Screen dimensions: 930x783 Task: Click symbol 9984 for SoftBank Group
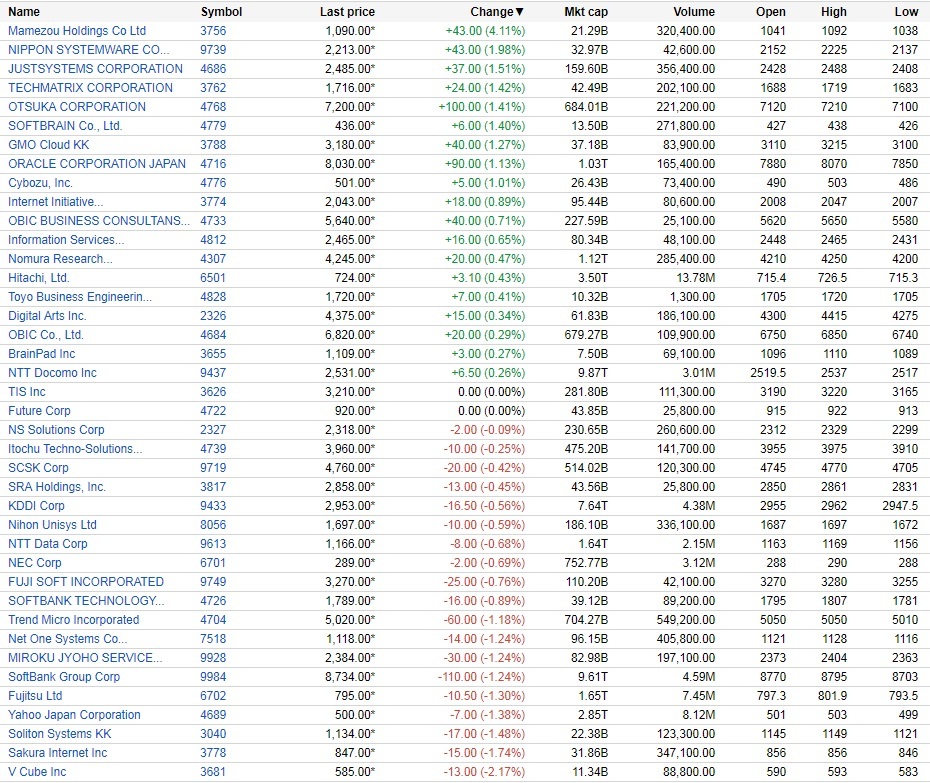214,676
